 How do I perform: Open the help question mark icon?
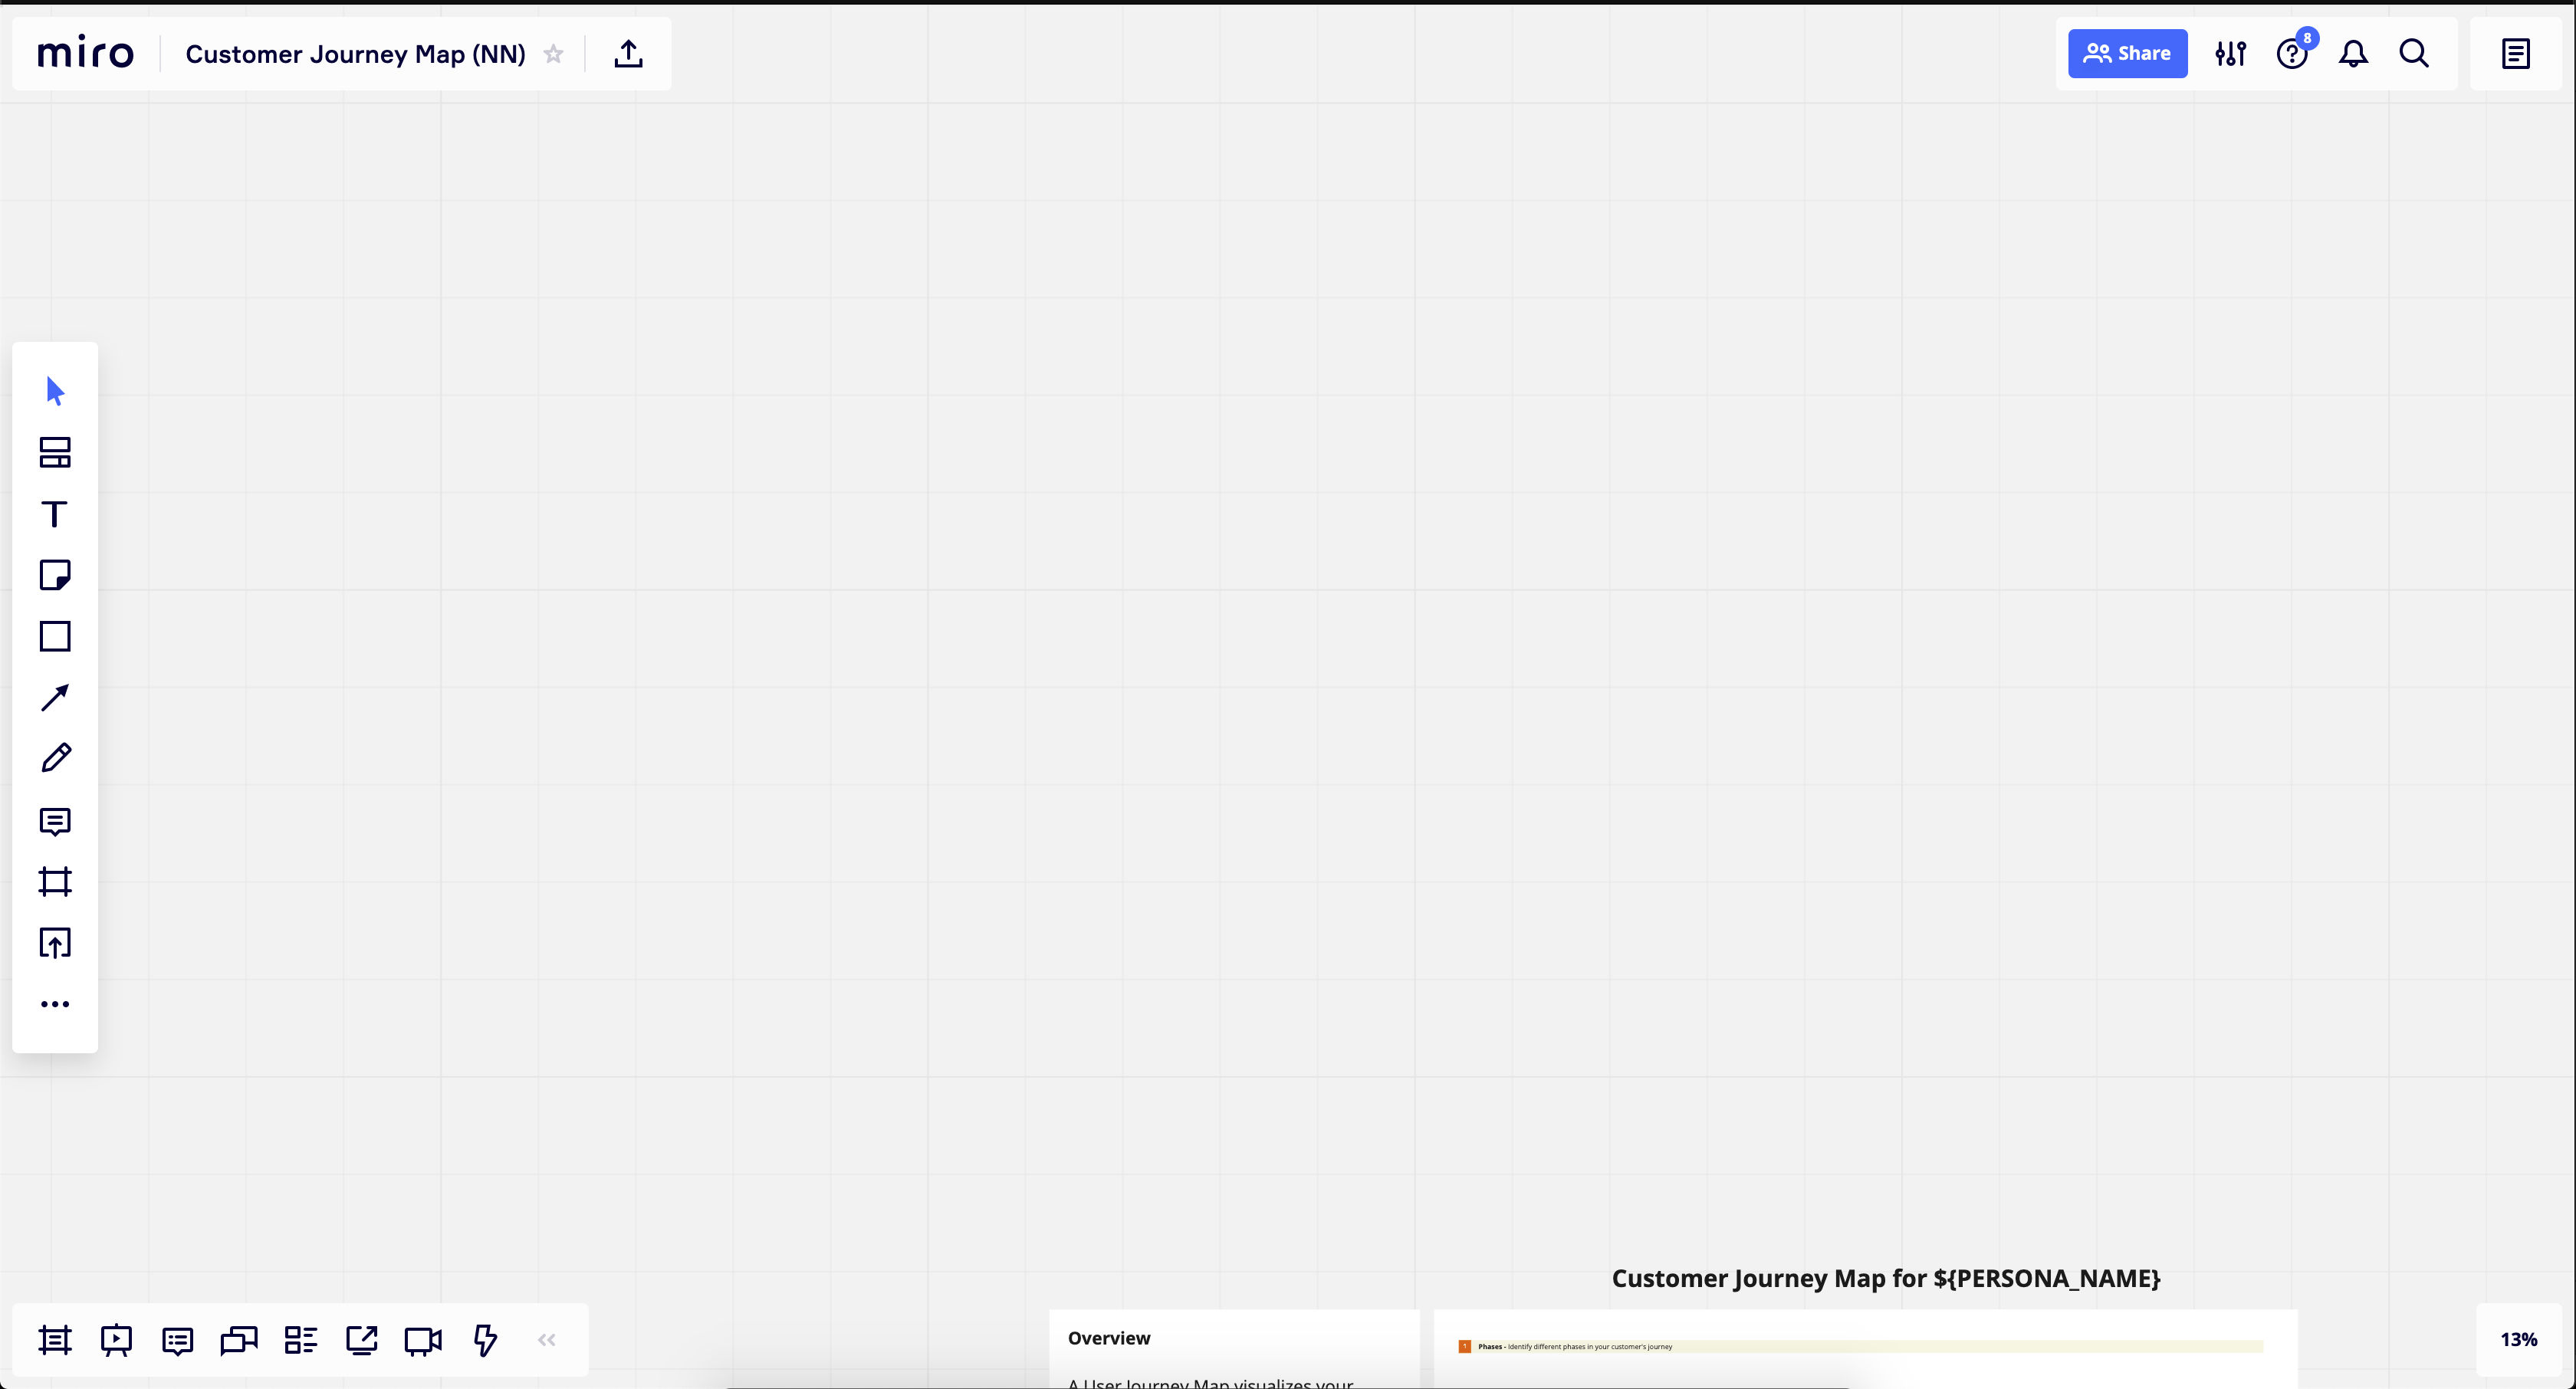(x=2292, y=54)
